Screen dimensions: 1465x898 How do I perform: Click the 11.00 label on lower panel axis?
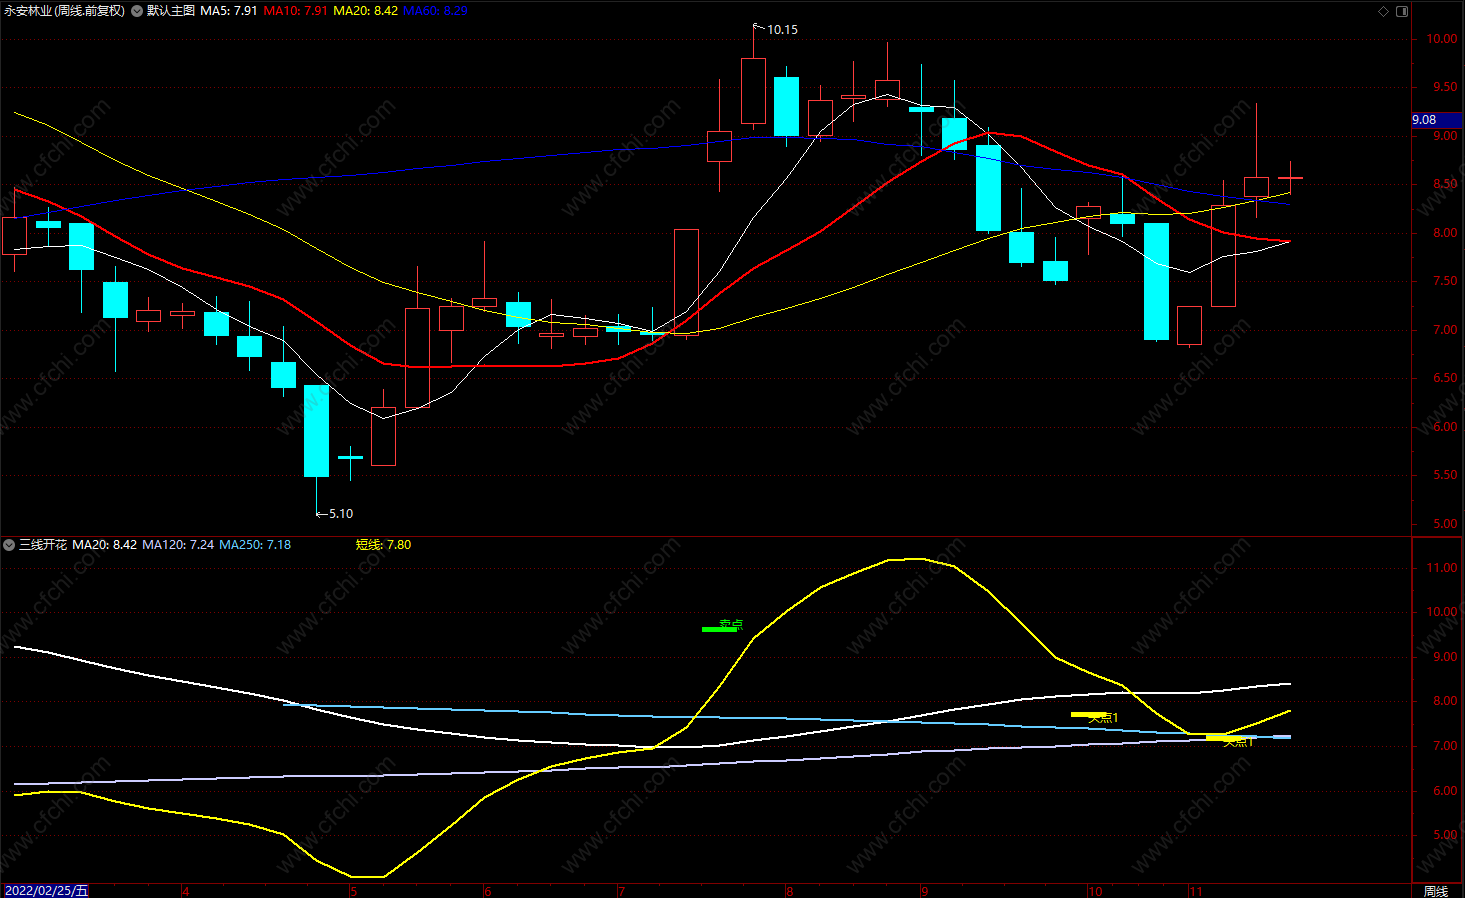1442,568
